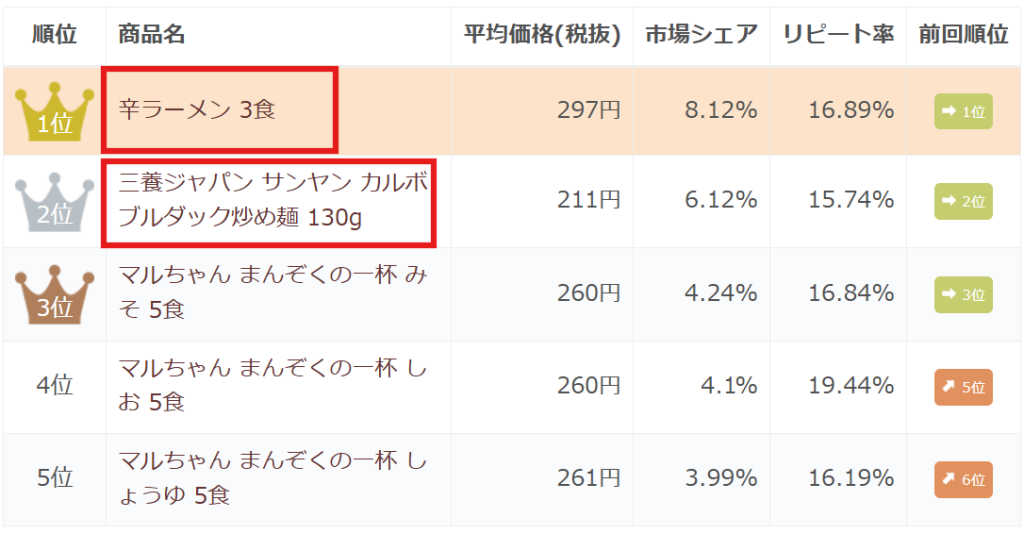The image size is (1024, 534).
Task: Click the 前回順位 column header
Action: (x=963, y=35)
